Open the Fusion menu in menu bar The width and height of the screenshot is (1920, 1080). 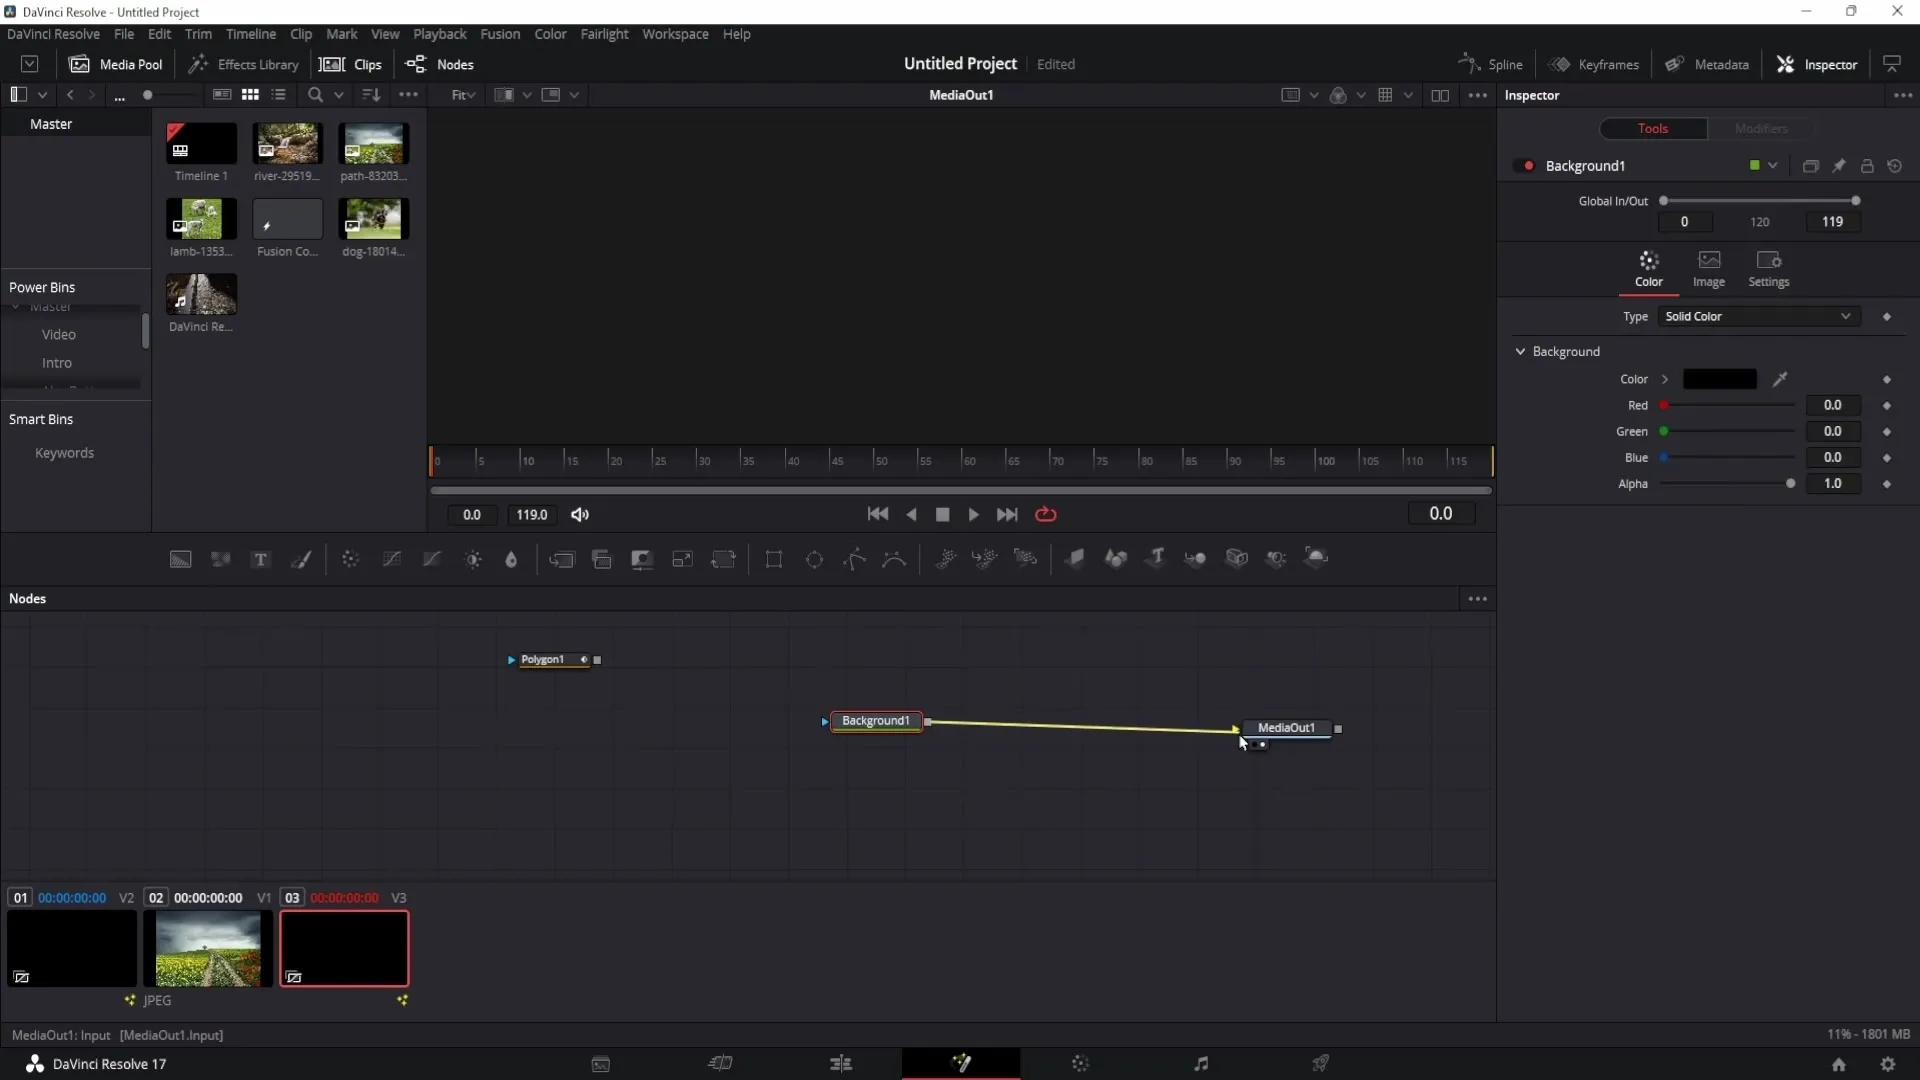coord(498,34)
